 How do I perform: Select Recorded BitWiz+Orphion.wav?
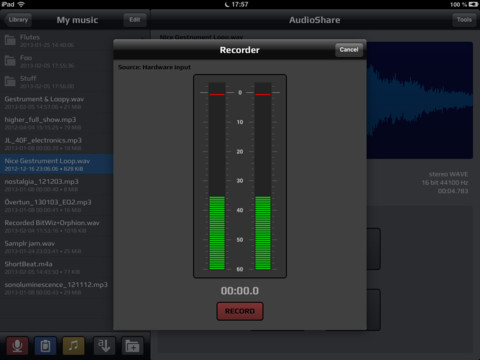tap(57, 226)
